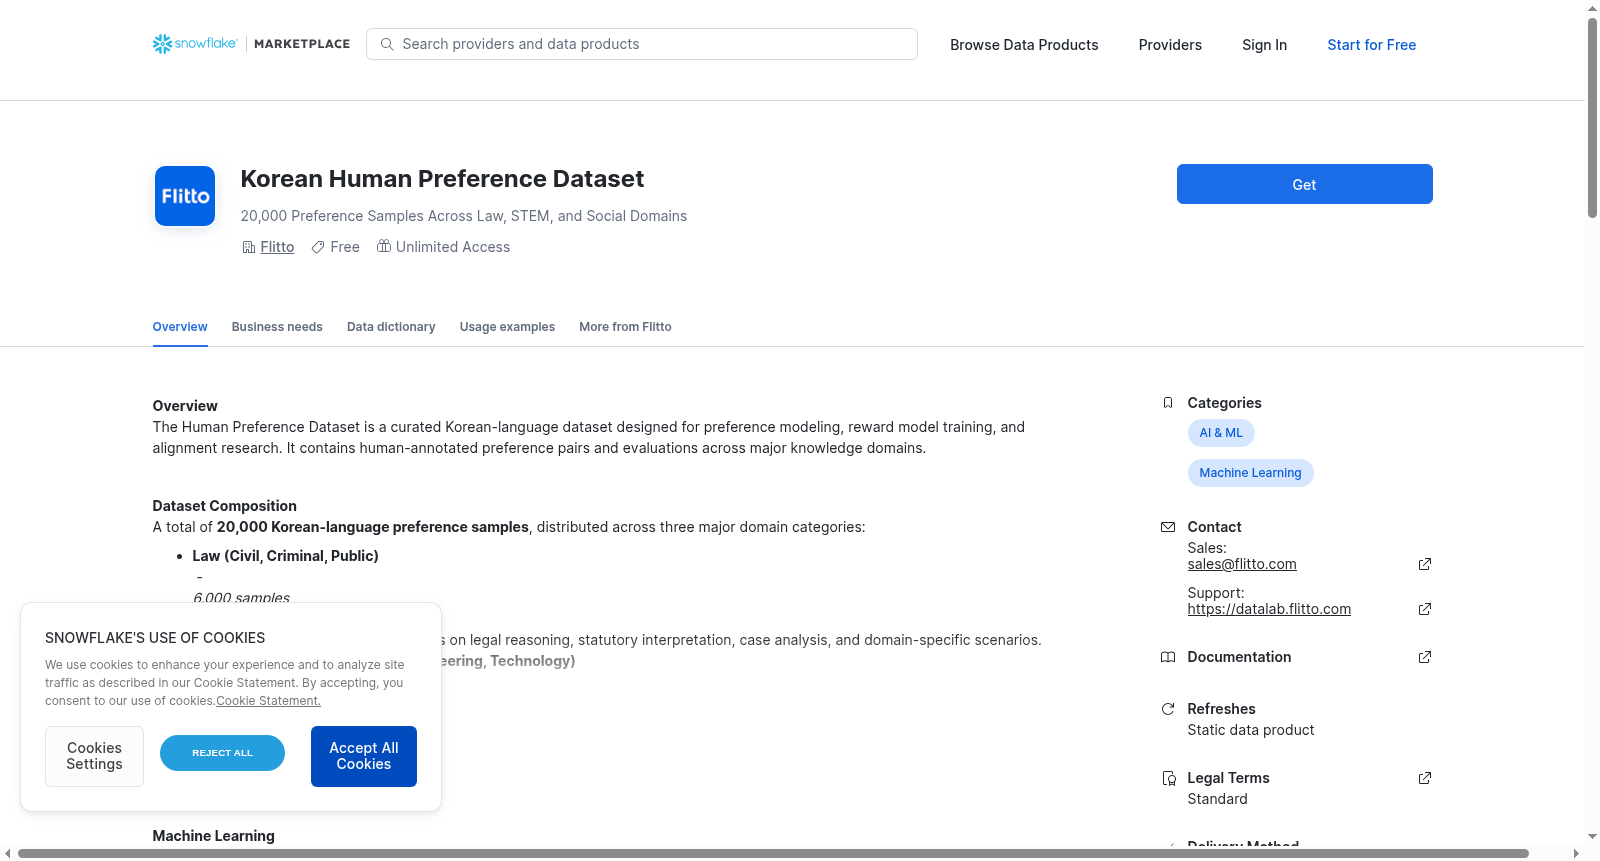Open Cookies Settings
Image resolution: width=1600 pixels, height=861 pixels.
pyautogui.click(x=94, y=756)
